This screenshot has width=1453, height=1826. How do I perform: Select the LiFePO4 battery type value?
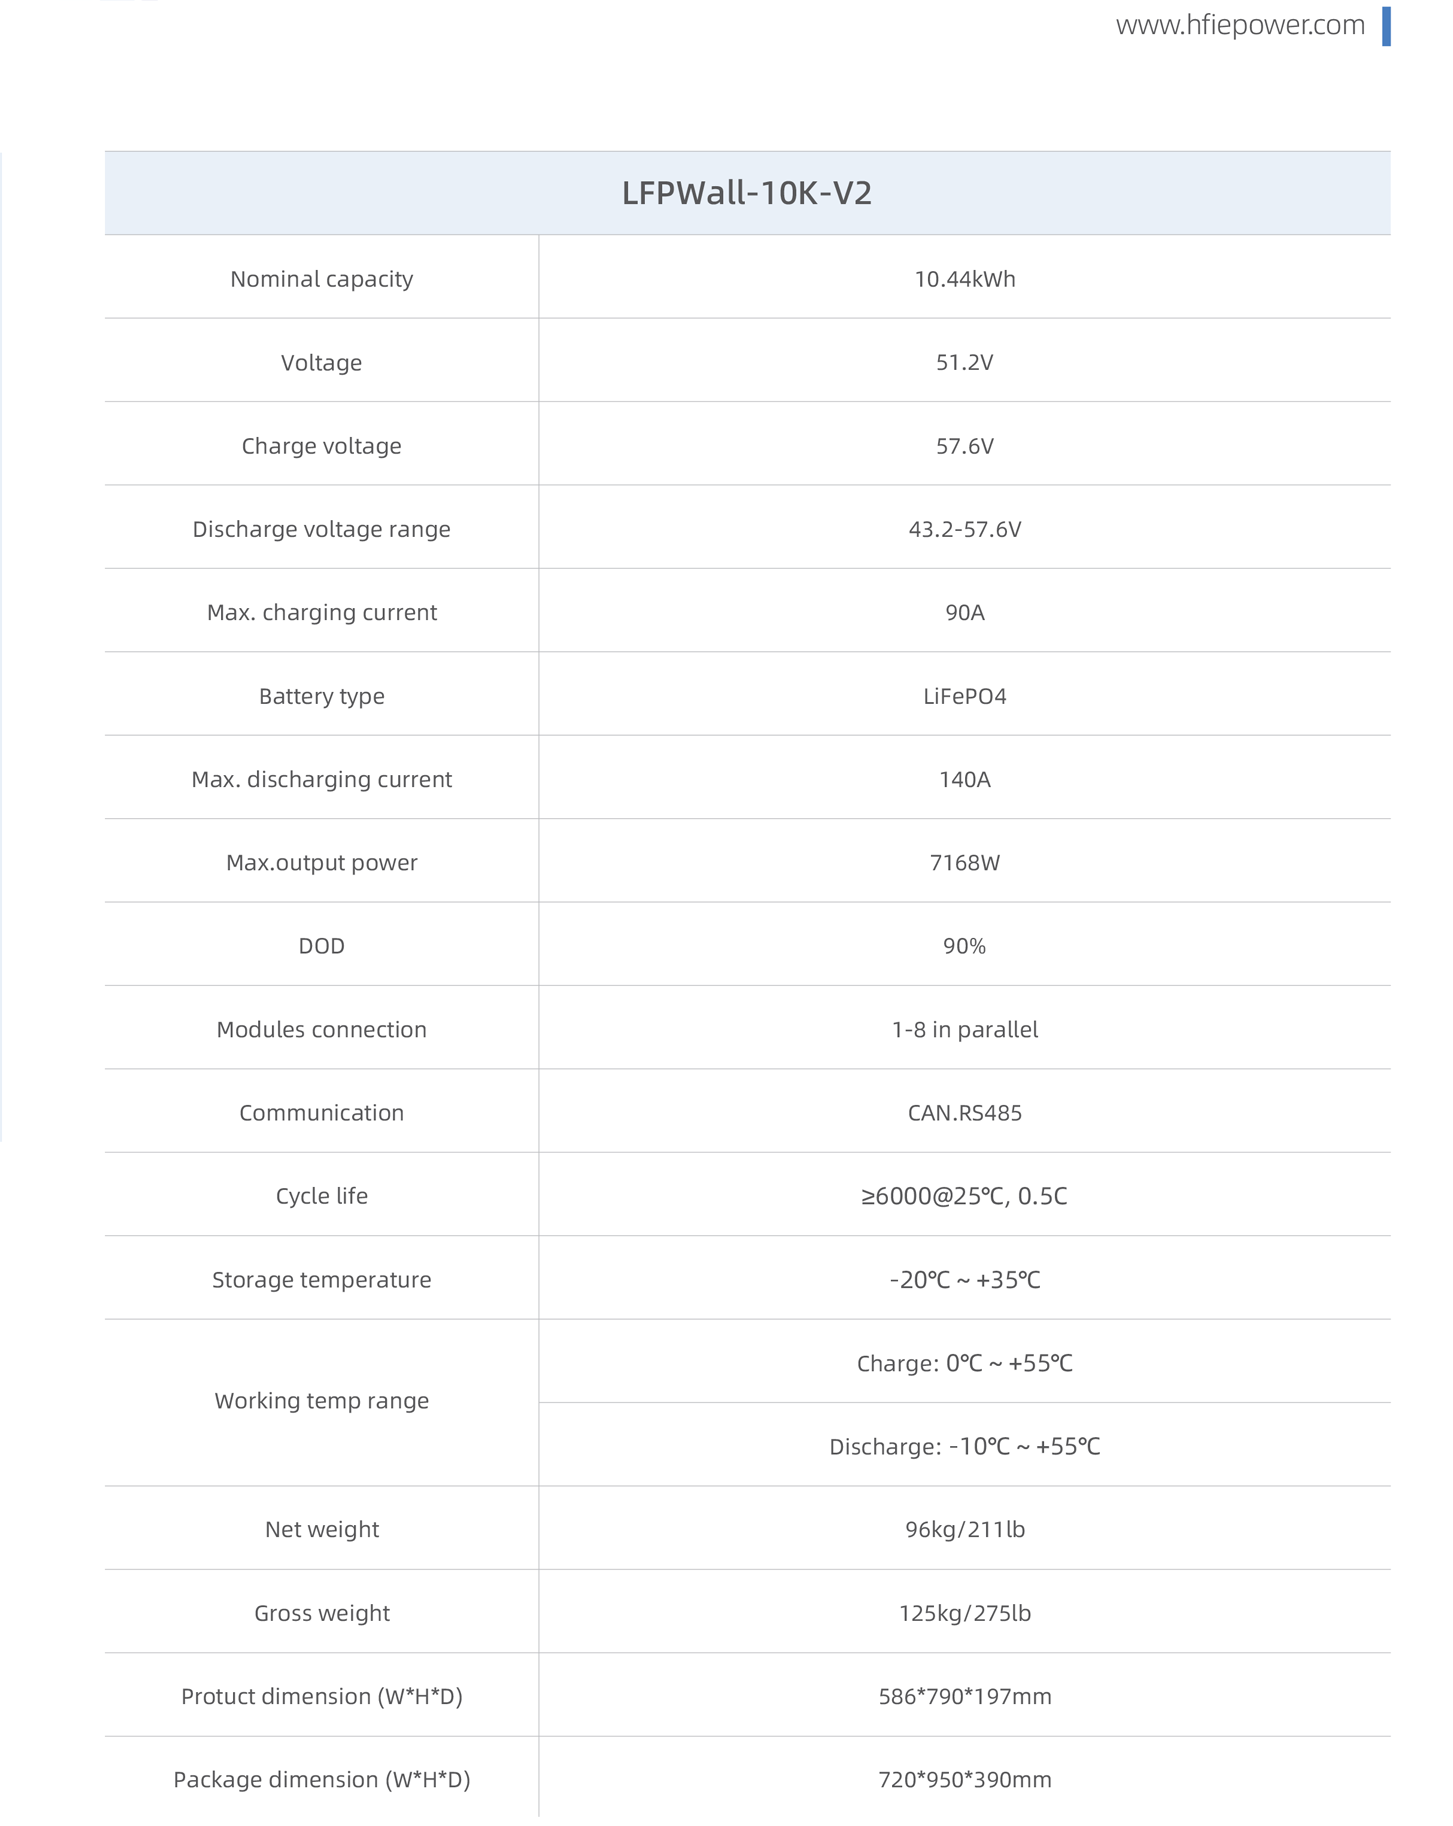pos(964,696)
